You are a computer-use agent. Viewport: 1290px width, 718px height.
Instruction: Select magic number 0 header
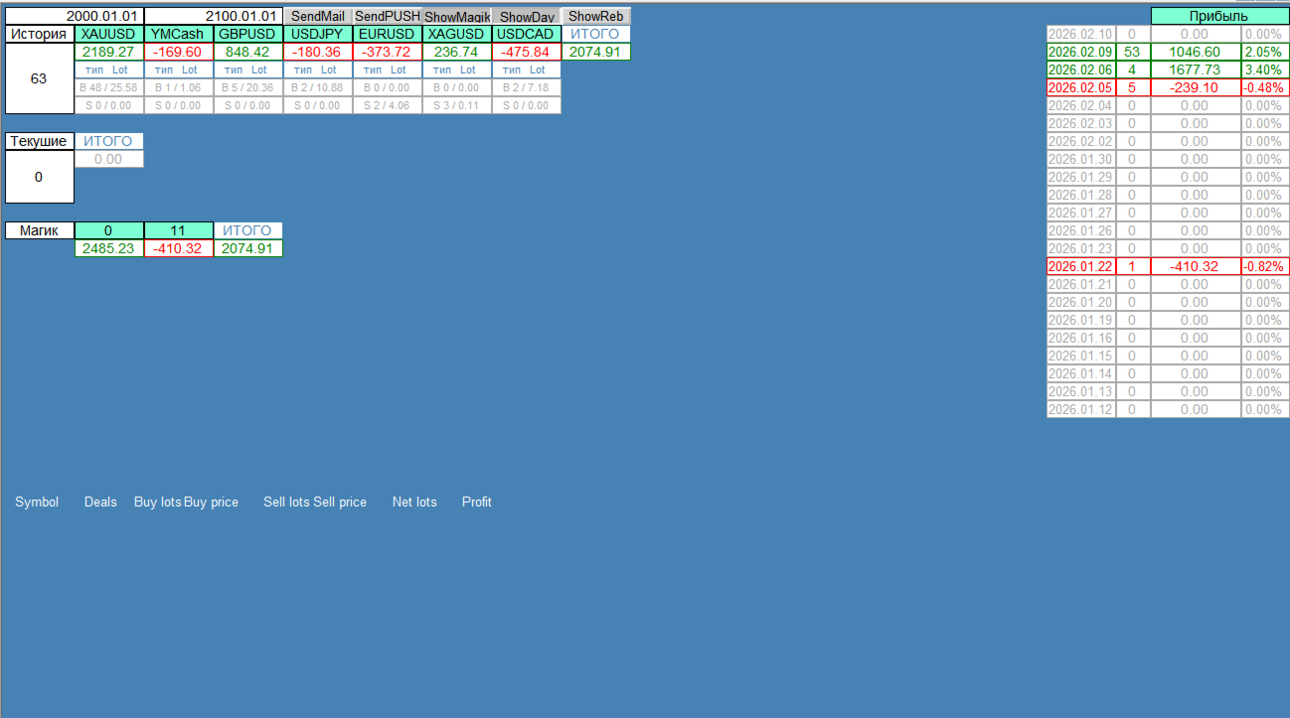coord(109,230)
